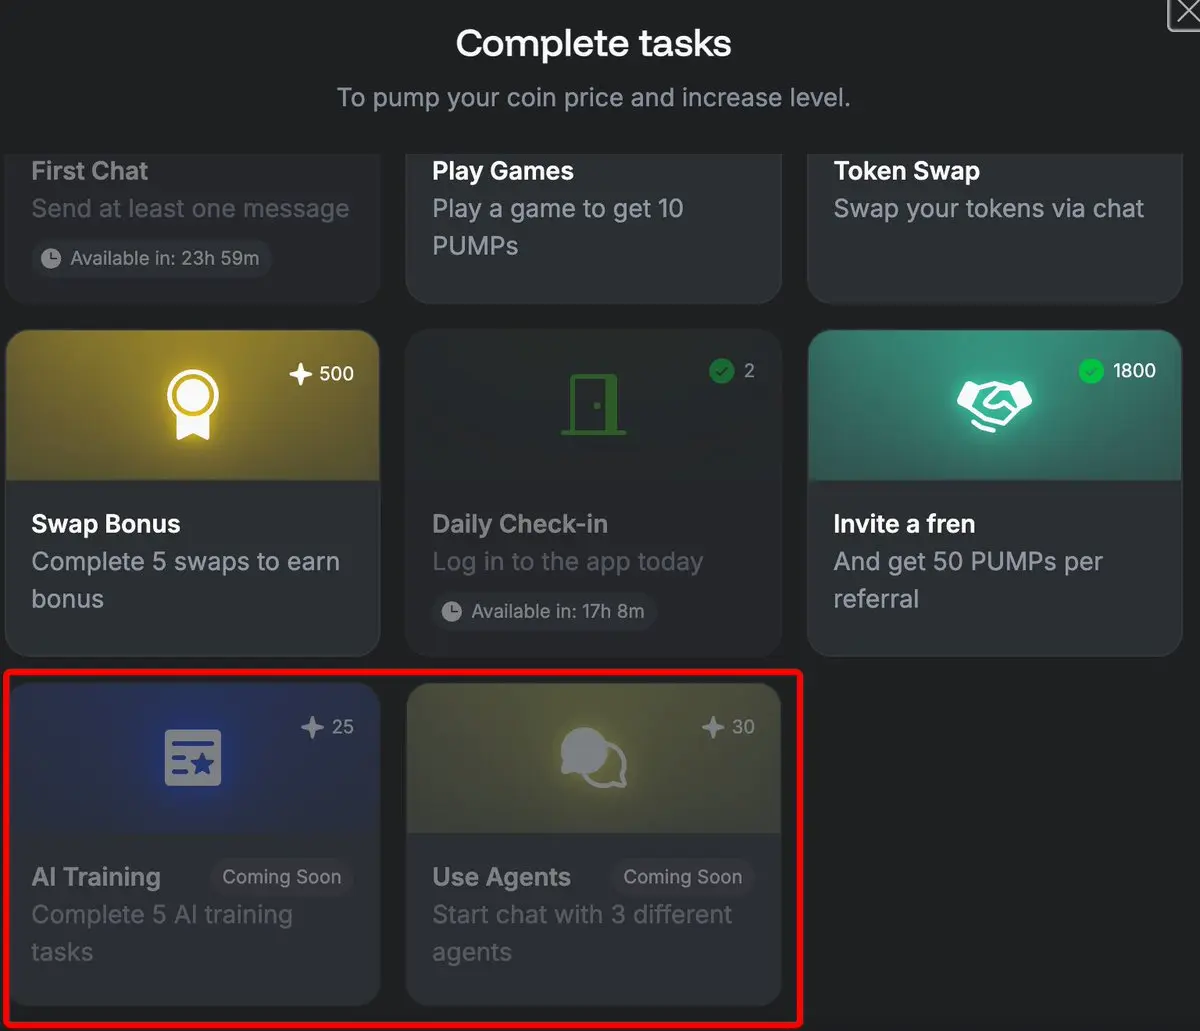Click the sparkle icon beside 25
The width and height of the screenshot is (1200, 1031).
click(313, 727)
